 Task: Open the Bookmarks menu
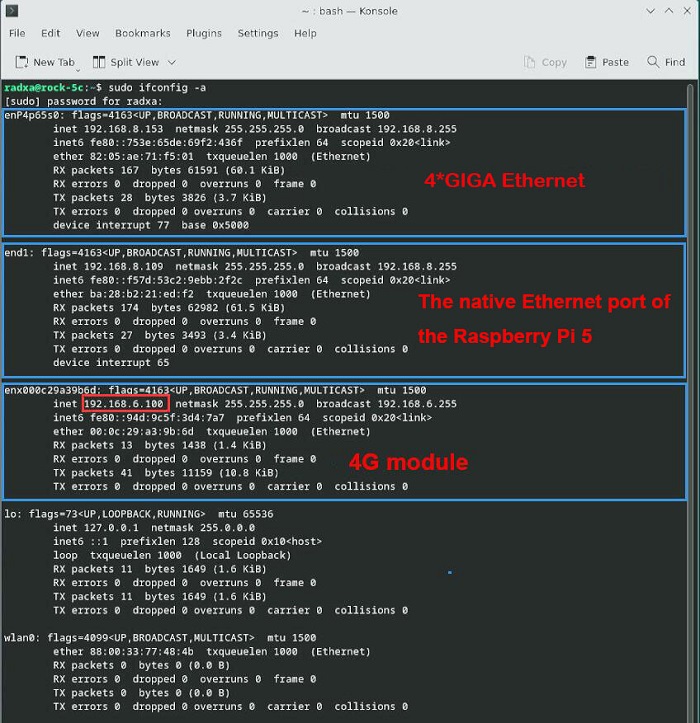(x=142, y=33)
